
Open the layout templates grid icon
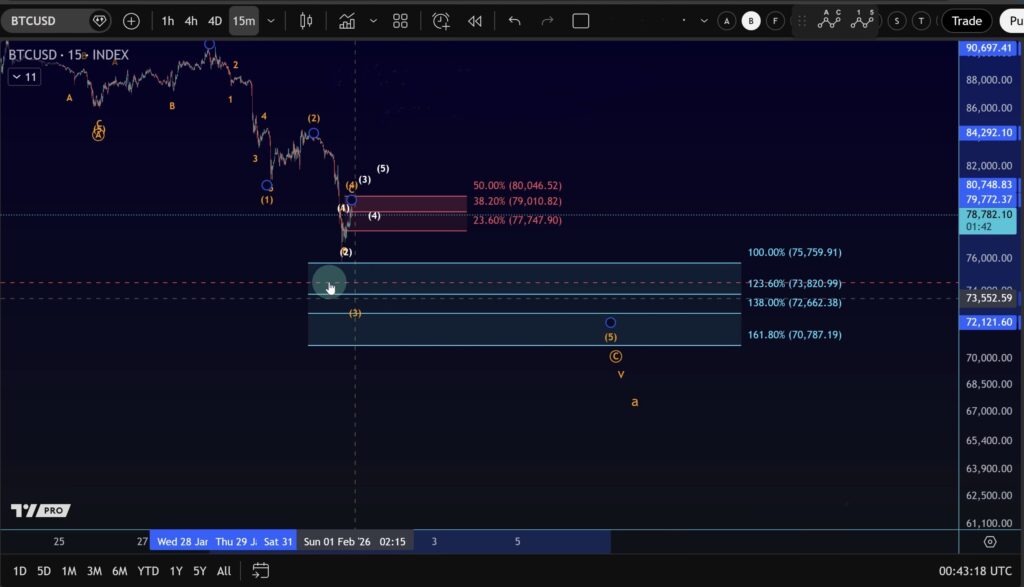pyautogui.click(x=400, y=21)
